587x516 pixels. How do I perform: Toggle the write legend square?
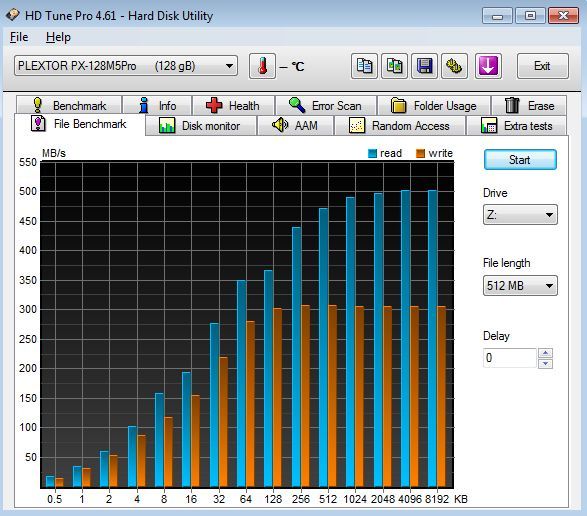pyautogui.click(x=420, y=154)
